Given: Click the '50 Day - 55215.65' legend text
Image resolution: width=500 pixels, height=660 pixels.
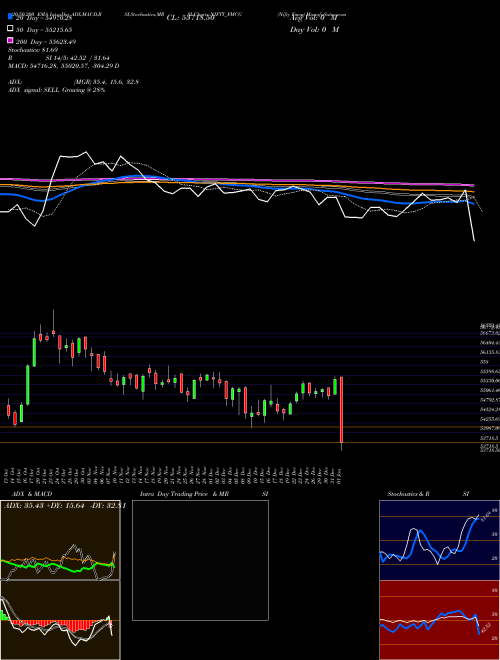Looking at the screenshot, I should coord(44,30).
